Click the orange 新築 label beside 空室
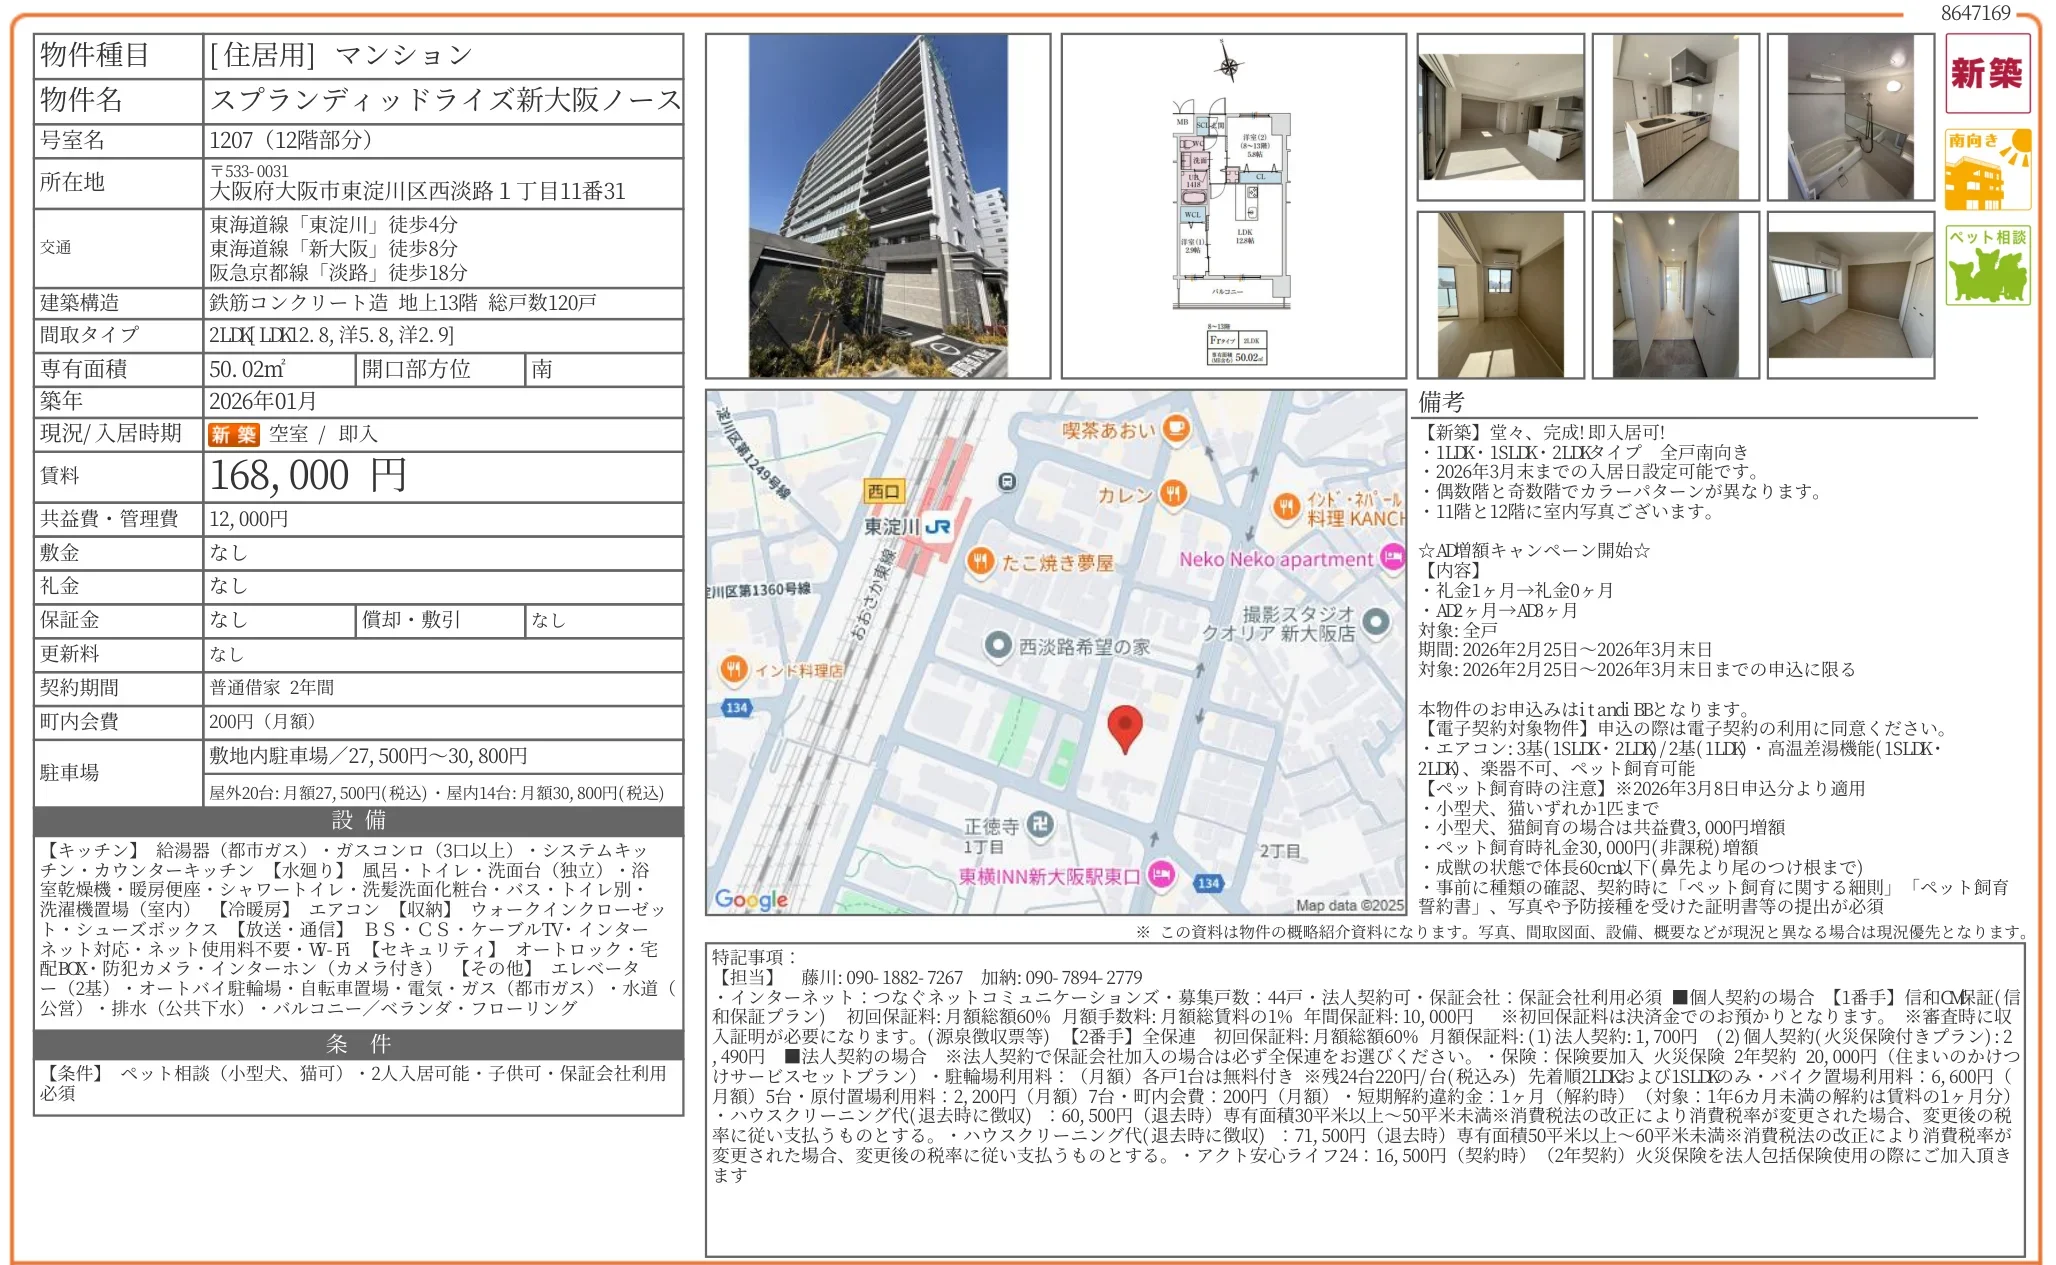 [x=233, y=434]
